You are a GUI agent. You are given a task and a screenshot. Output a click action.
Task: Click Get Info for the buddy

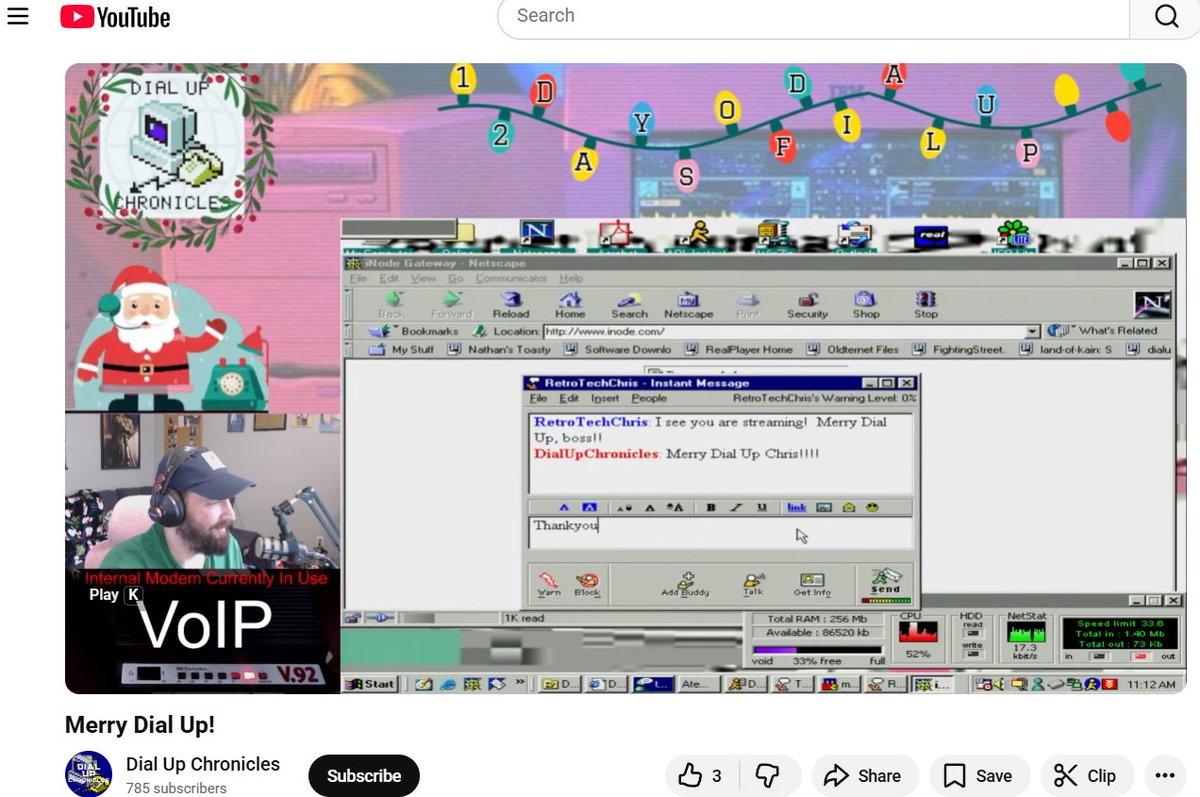click(812, 584)
